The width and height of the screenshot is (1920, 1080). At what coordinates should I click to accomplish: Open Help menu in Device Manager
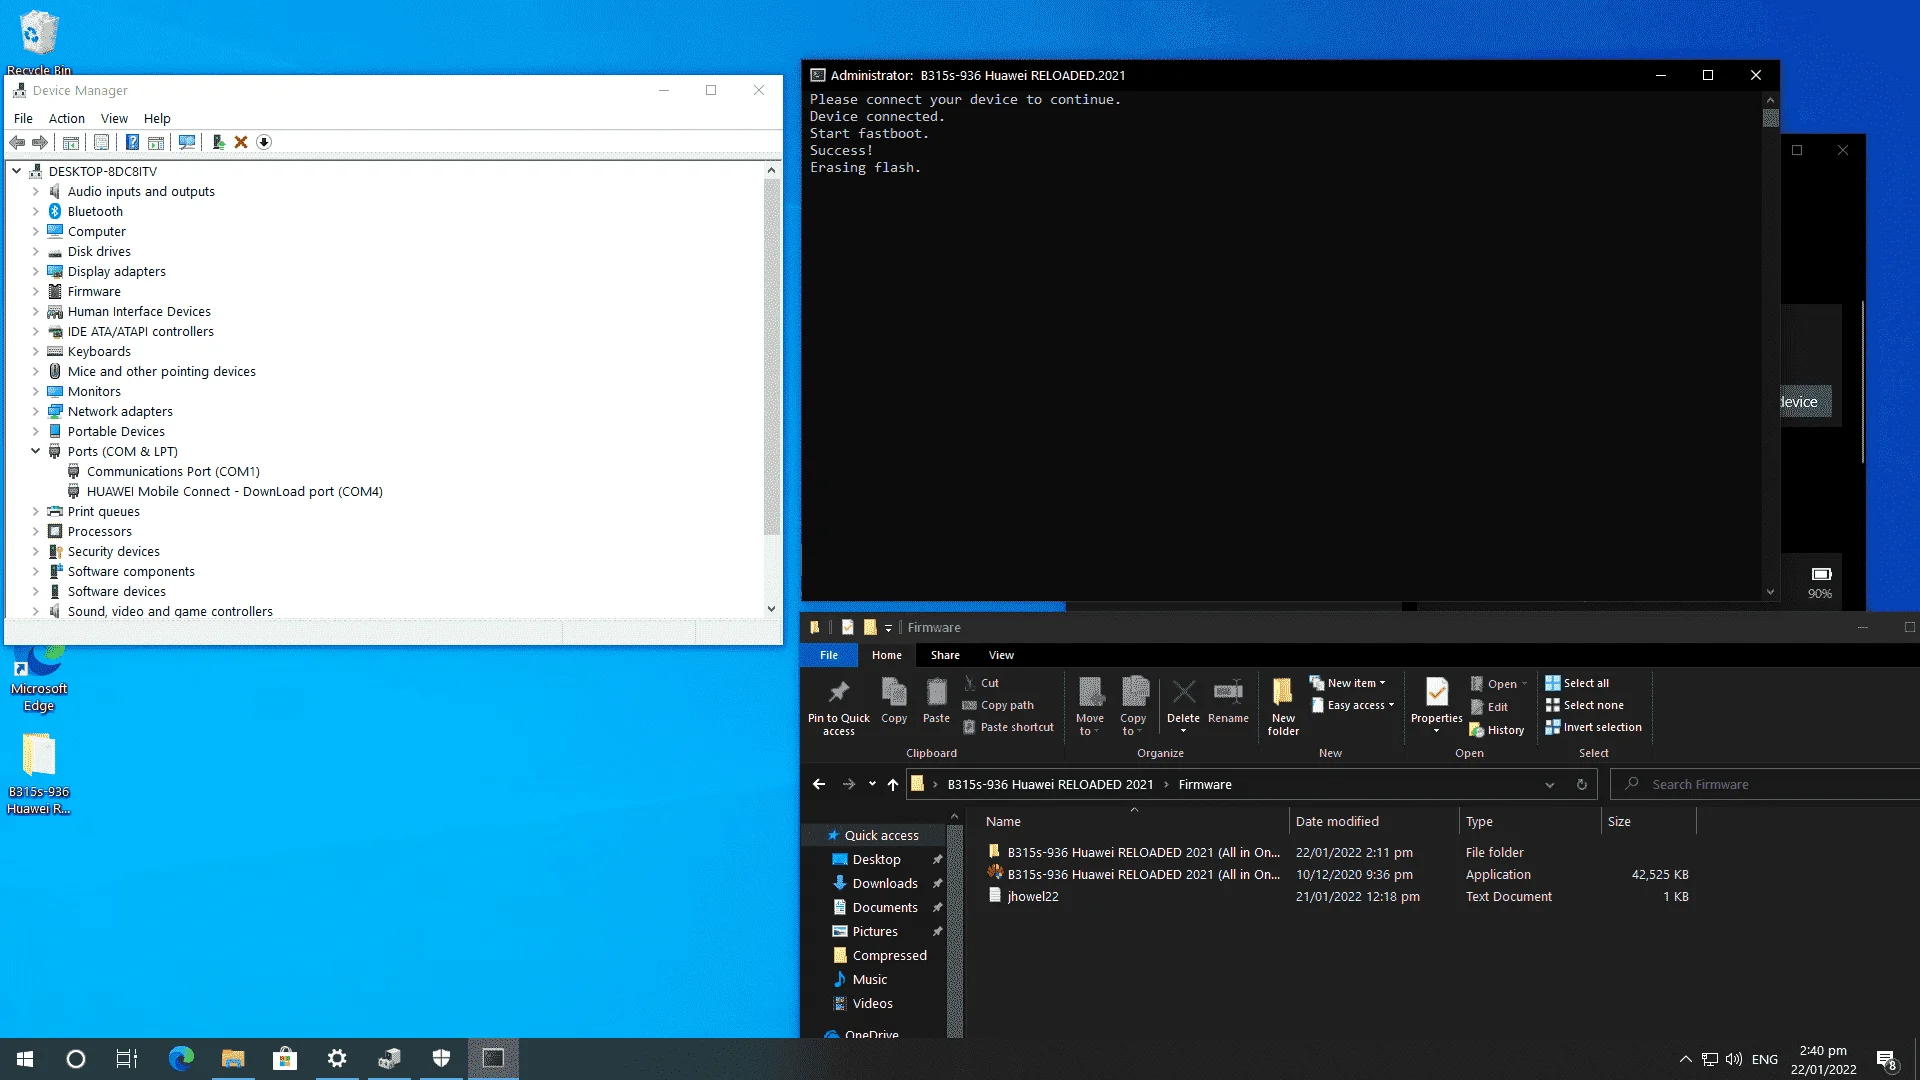[157, 118]
